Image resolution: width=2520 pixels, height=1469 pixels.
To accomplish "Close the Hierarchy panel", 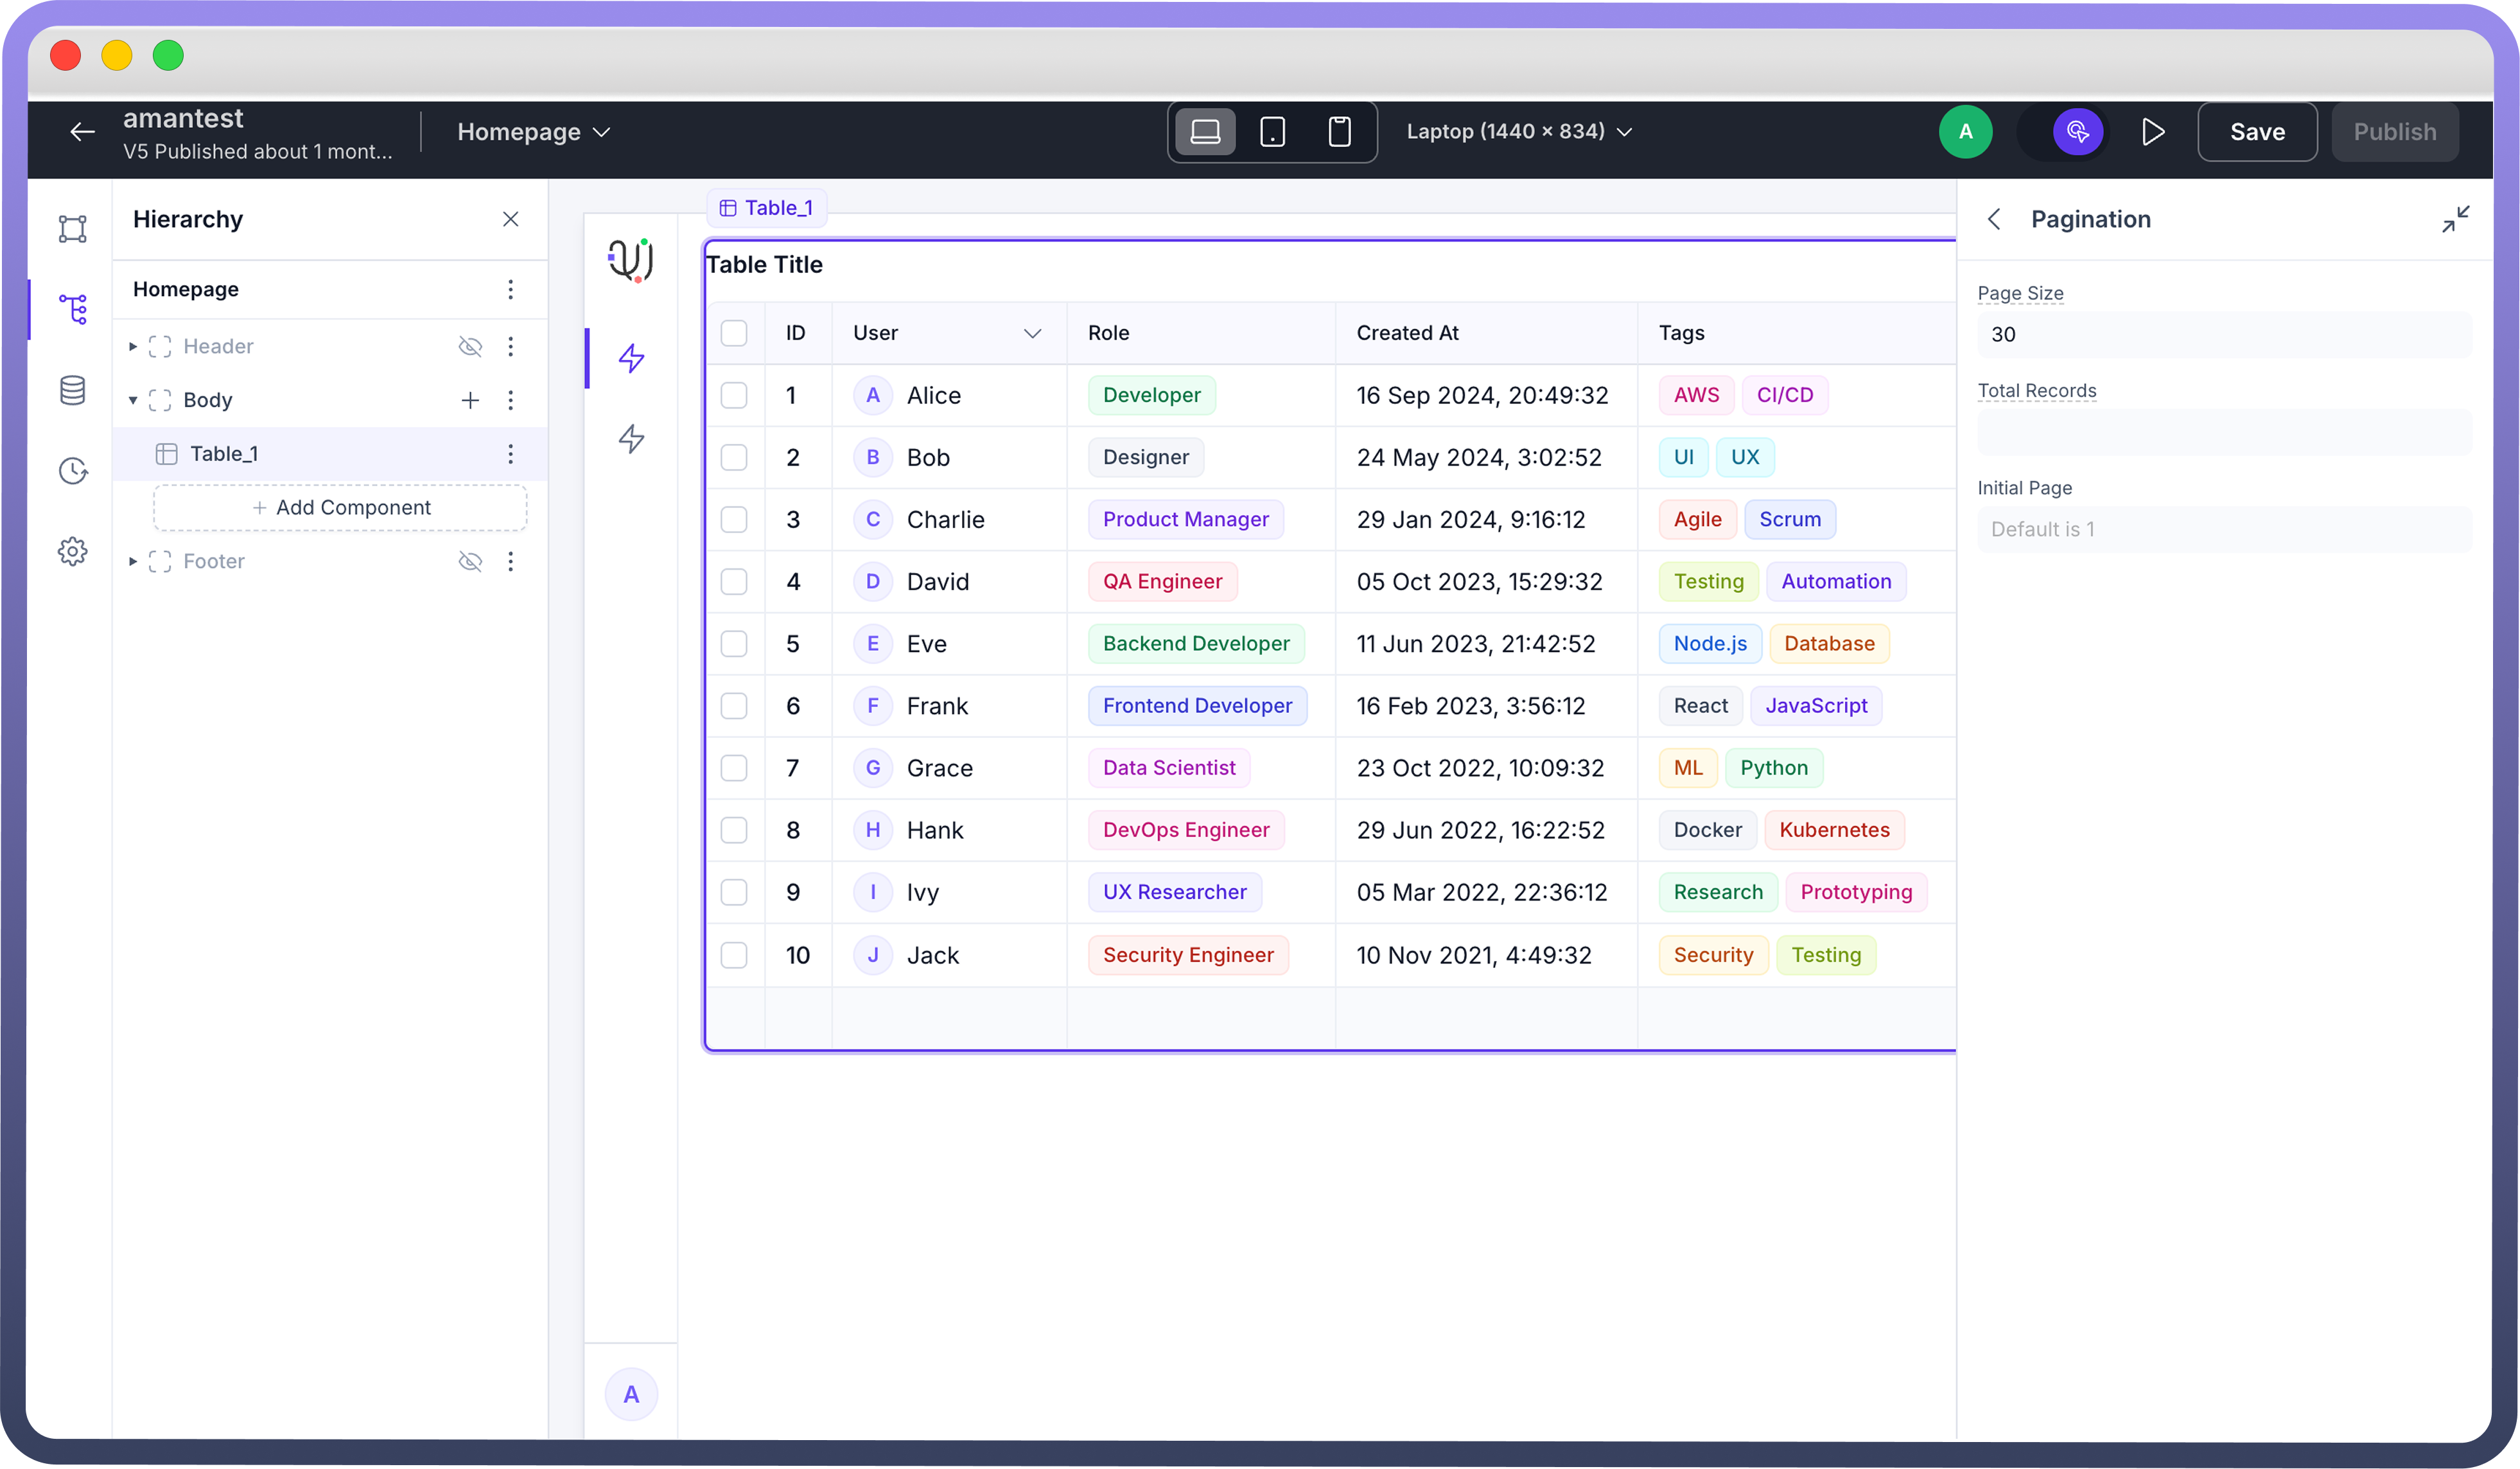I will coord(510,219).
